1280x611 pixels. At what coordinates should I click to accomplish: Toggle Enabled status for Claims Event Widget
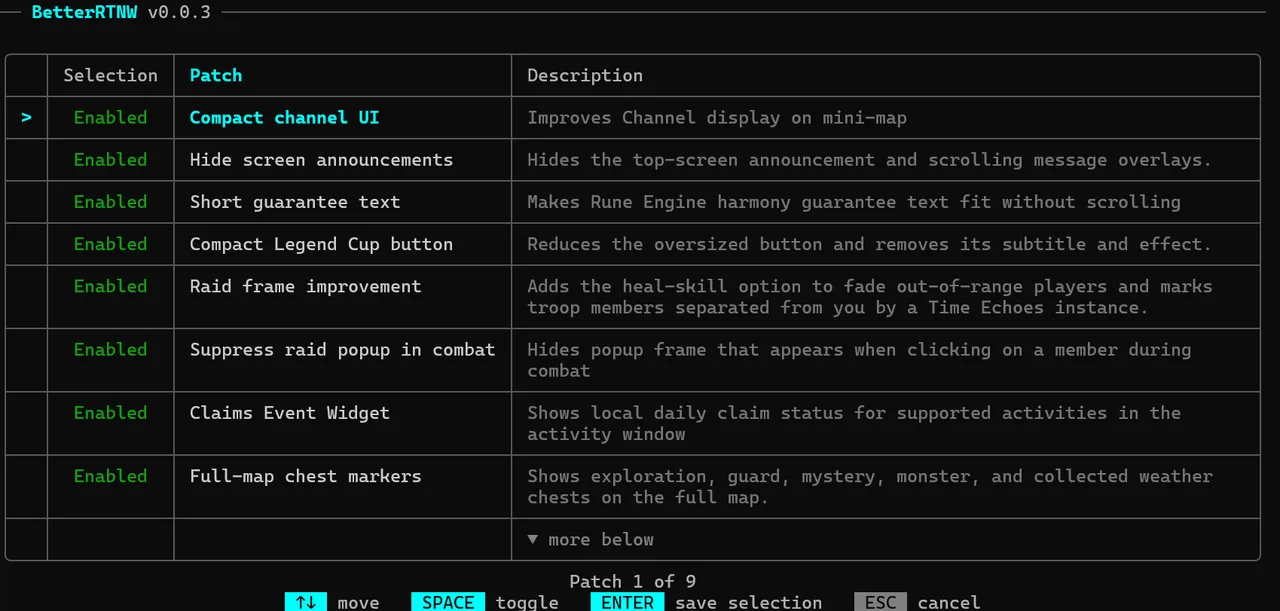click(x=110, y=412)
